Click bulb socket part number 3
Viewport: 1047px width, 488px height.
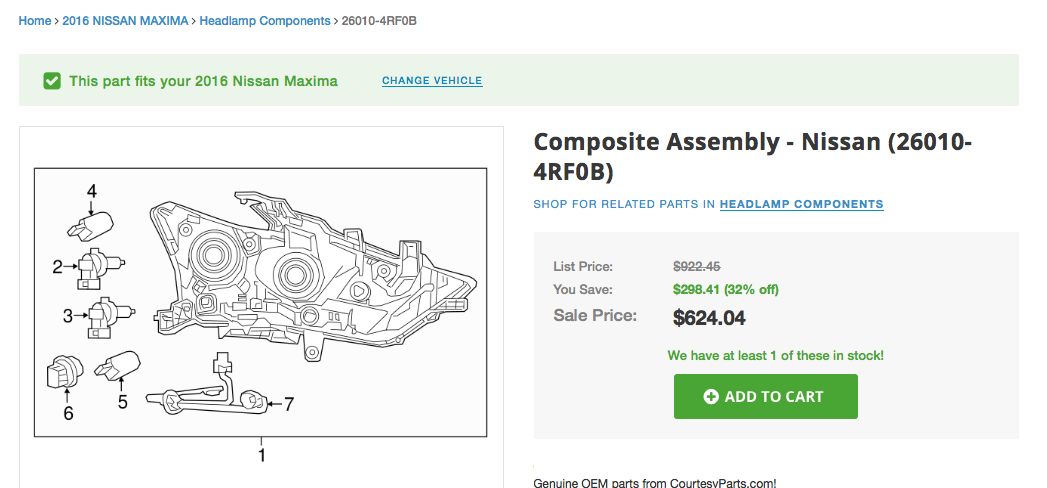[101, 315]
